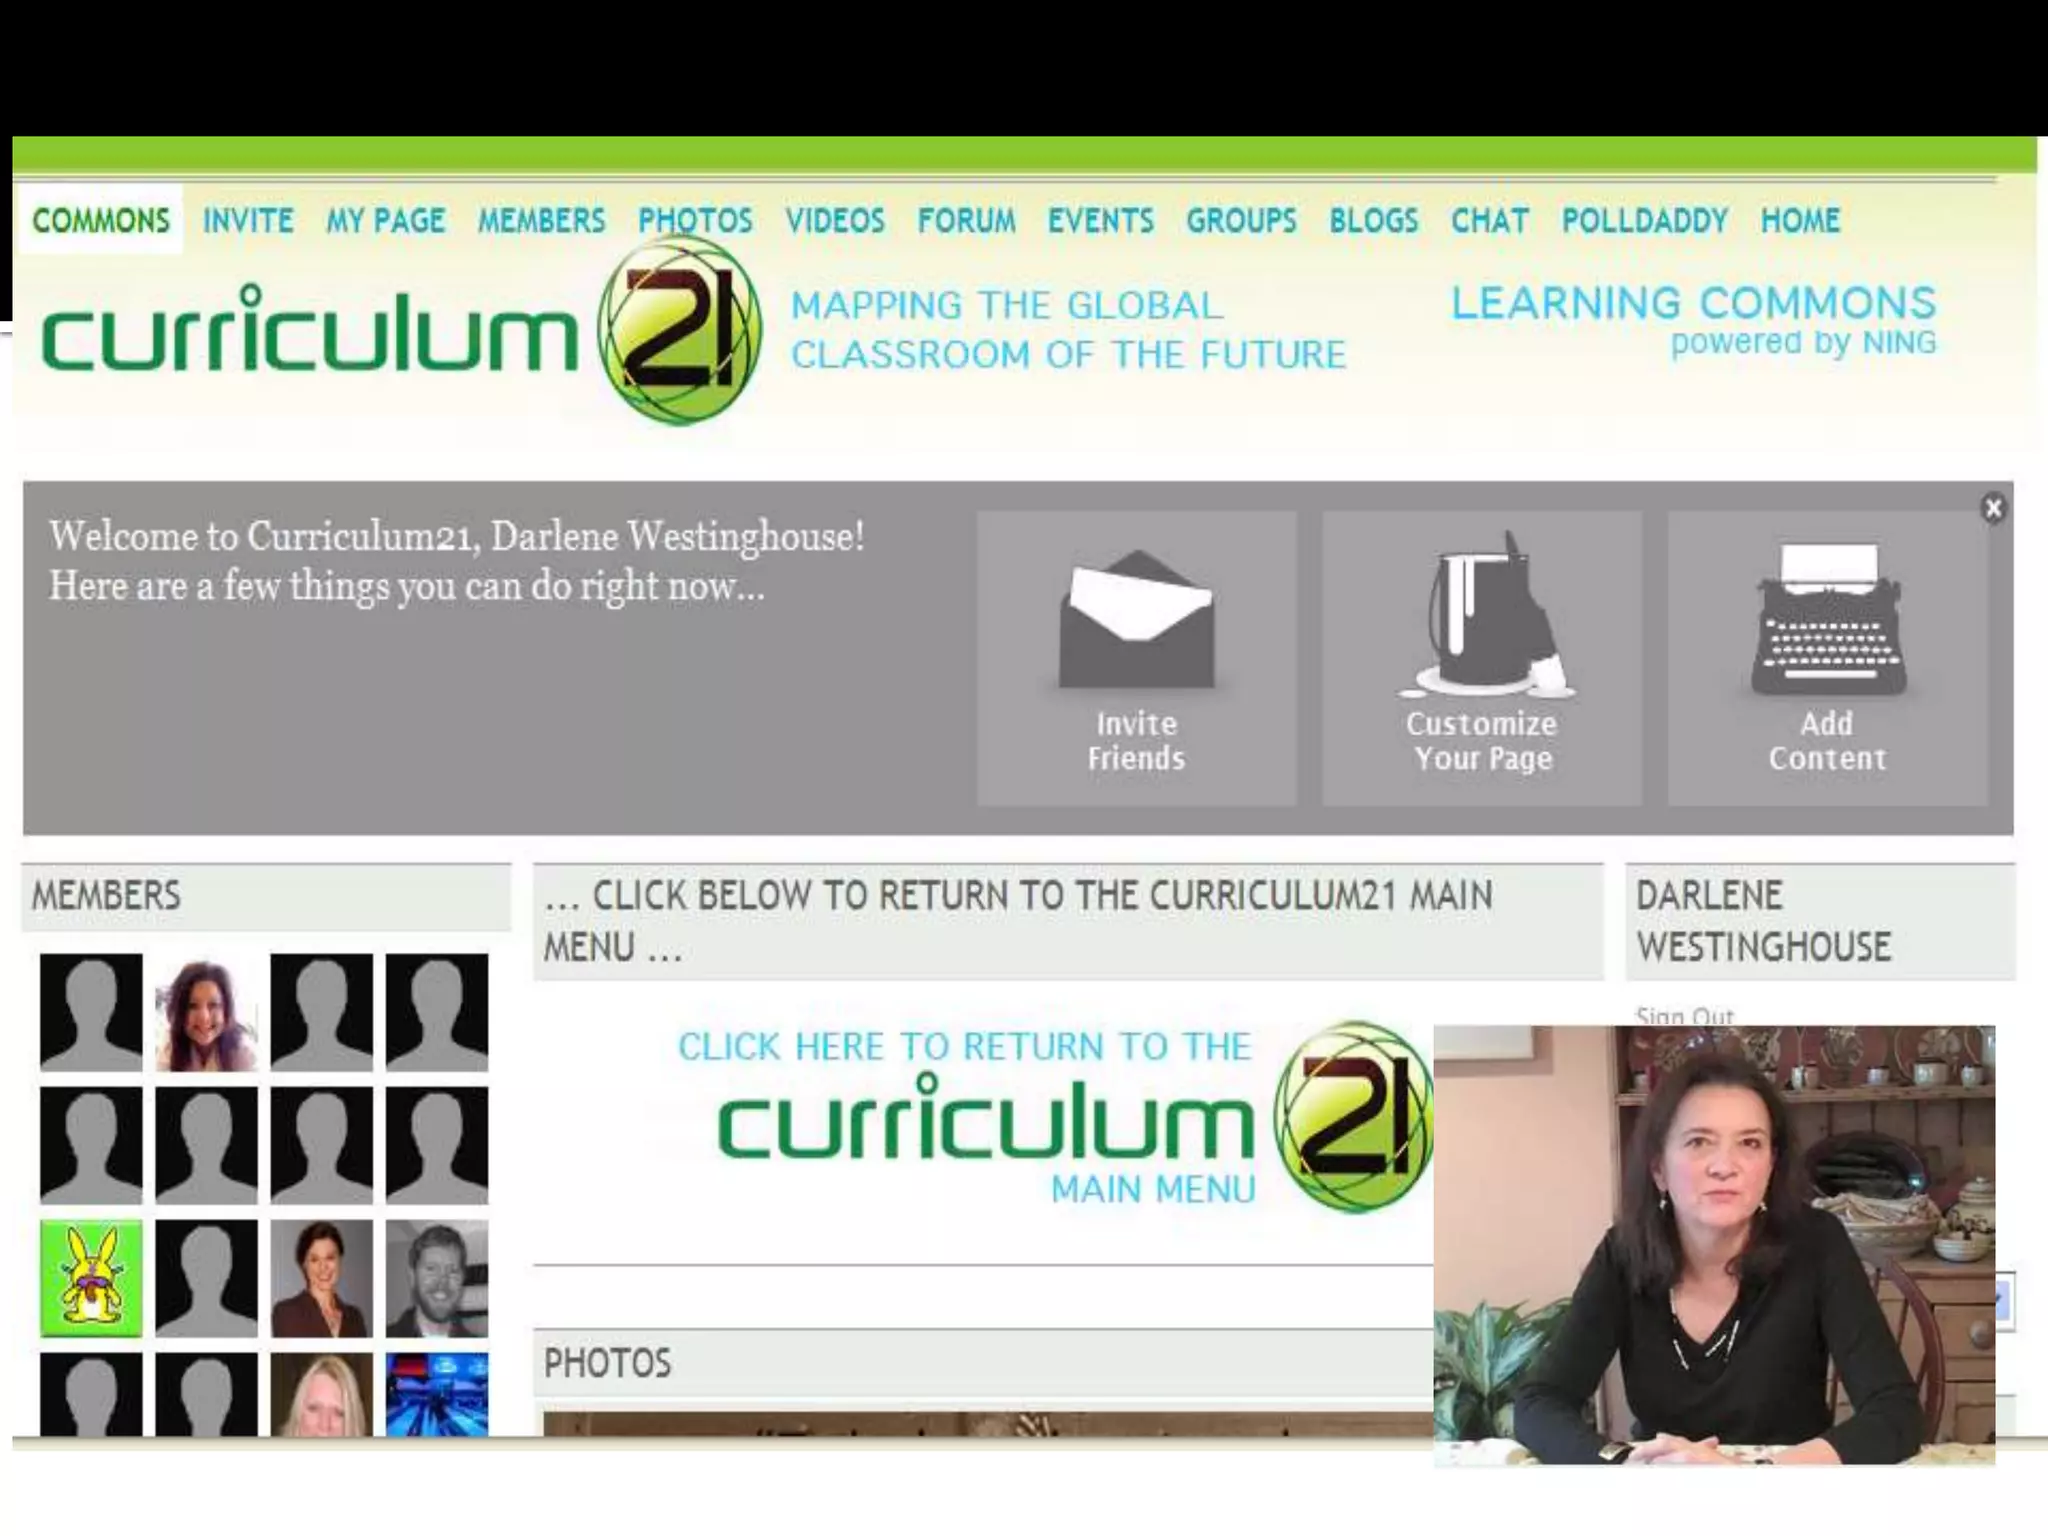2048x1536 pixels.
Task: Open the blonde woman member photo
Action: pyautogui.click(x=322, y=1394)
